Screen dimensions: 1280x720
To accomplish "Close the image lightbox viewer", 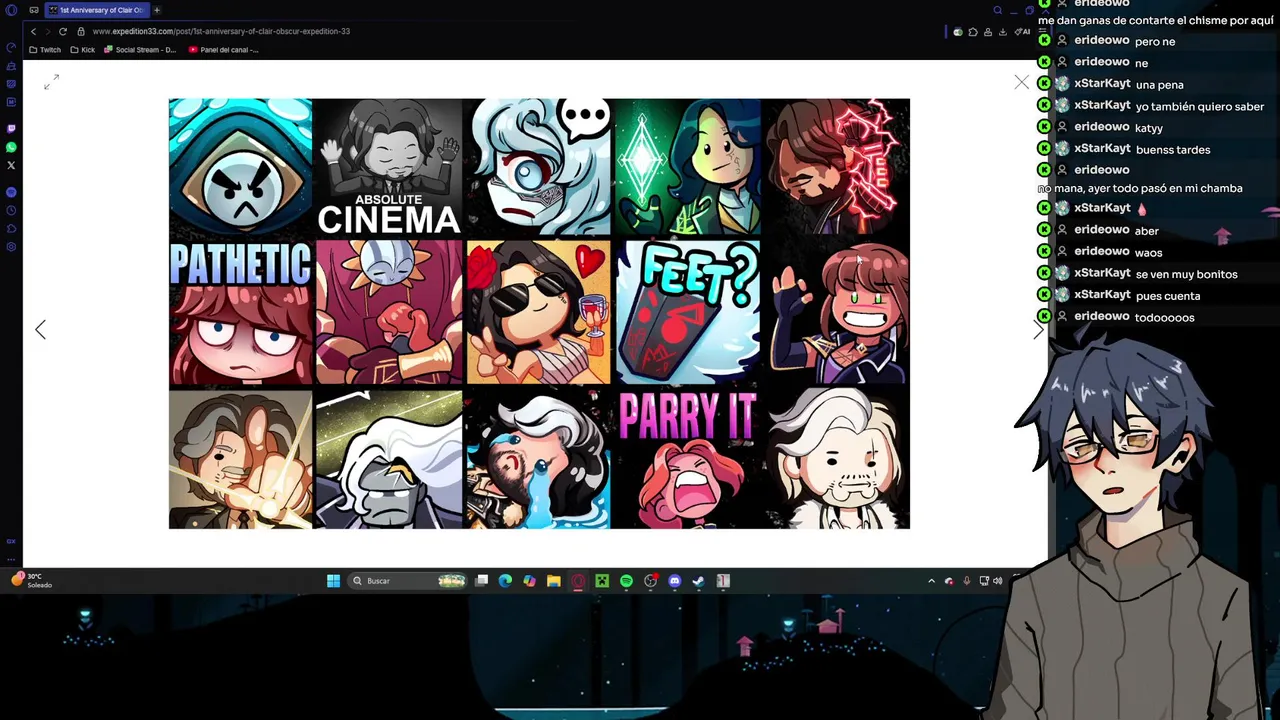I will 1021,82.
